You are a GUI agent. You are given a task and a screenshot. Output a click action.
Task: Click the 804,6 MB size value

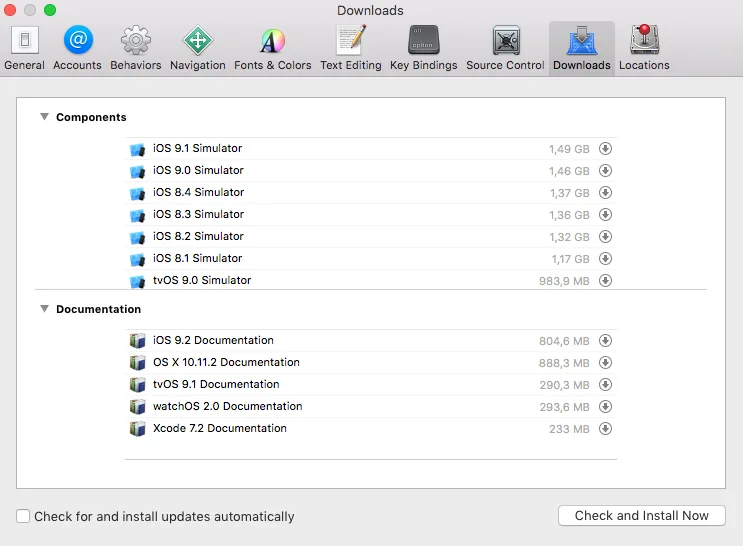point(564,341)
